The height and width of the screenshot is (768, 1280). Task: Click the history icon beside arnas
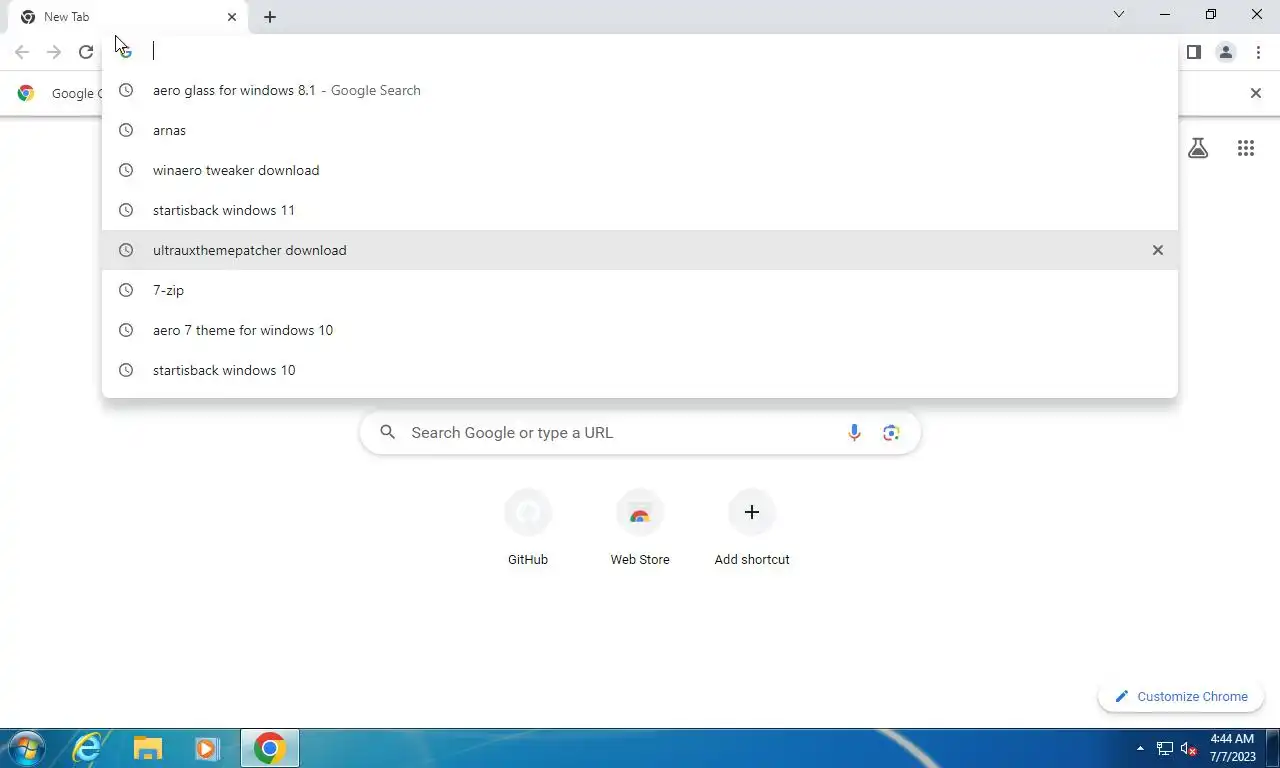click(x=126, y=130)
